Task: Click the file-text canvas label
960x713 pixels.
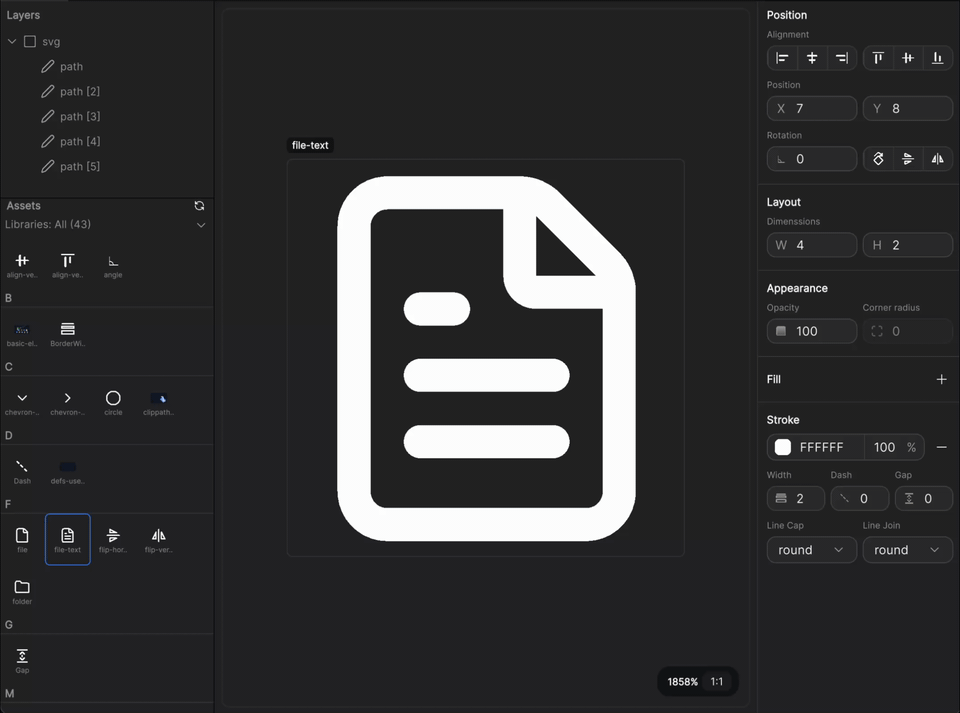Action: tap(310, 145)
